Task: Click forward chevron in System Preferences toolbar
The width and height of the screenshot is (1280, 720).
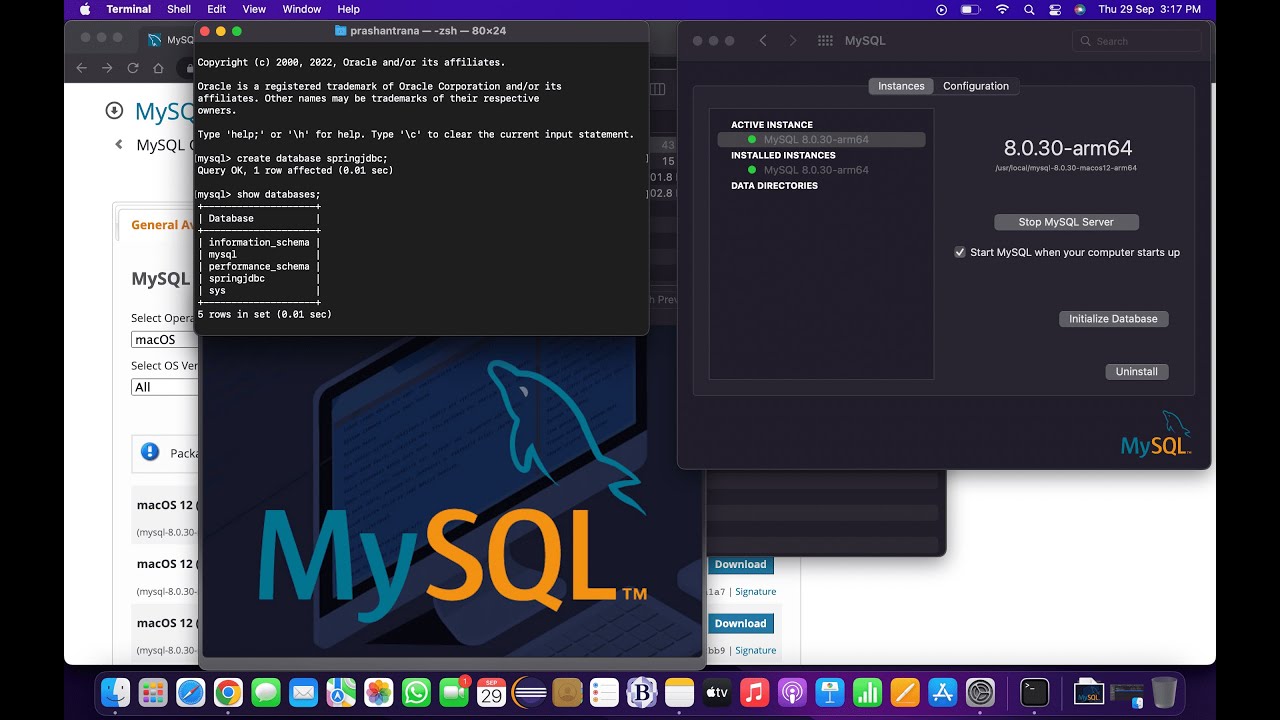Action: point(793,41)
